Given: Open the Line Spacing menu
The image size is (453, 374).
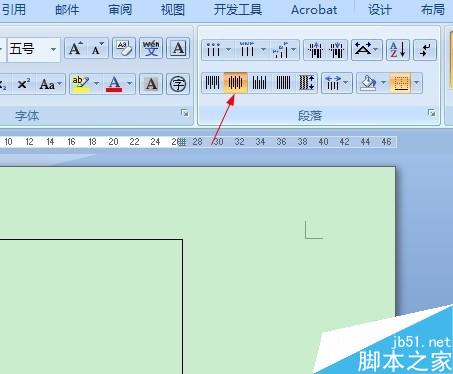Looking at the screenshot, I should (x=337, y=83).
